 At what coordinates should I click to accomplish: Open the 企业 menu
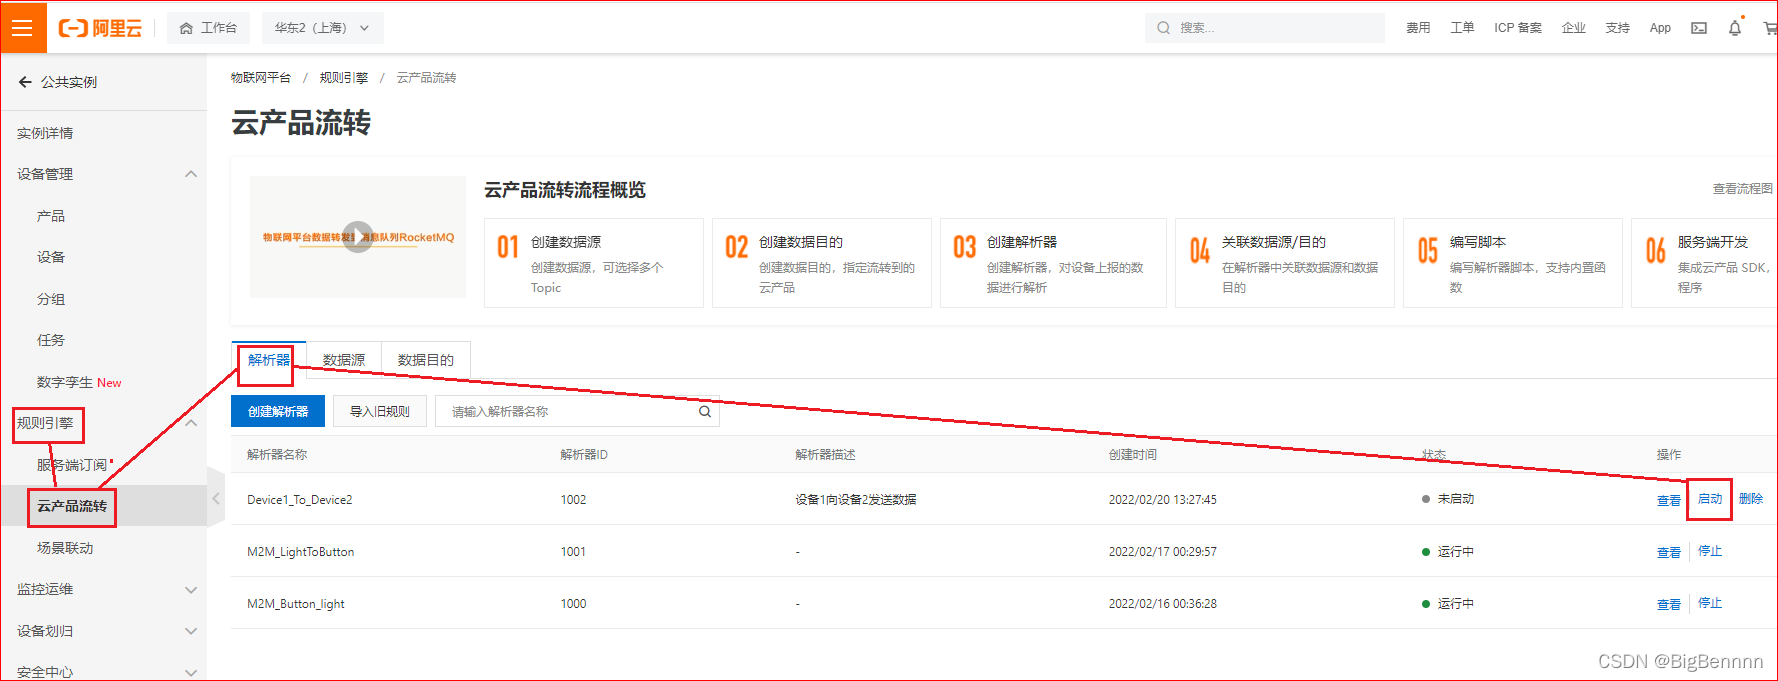click(x=1574, y=28)
